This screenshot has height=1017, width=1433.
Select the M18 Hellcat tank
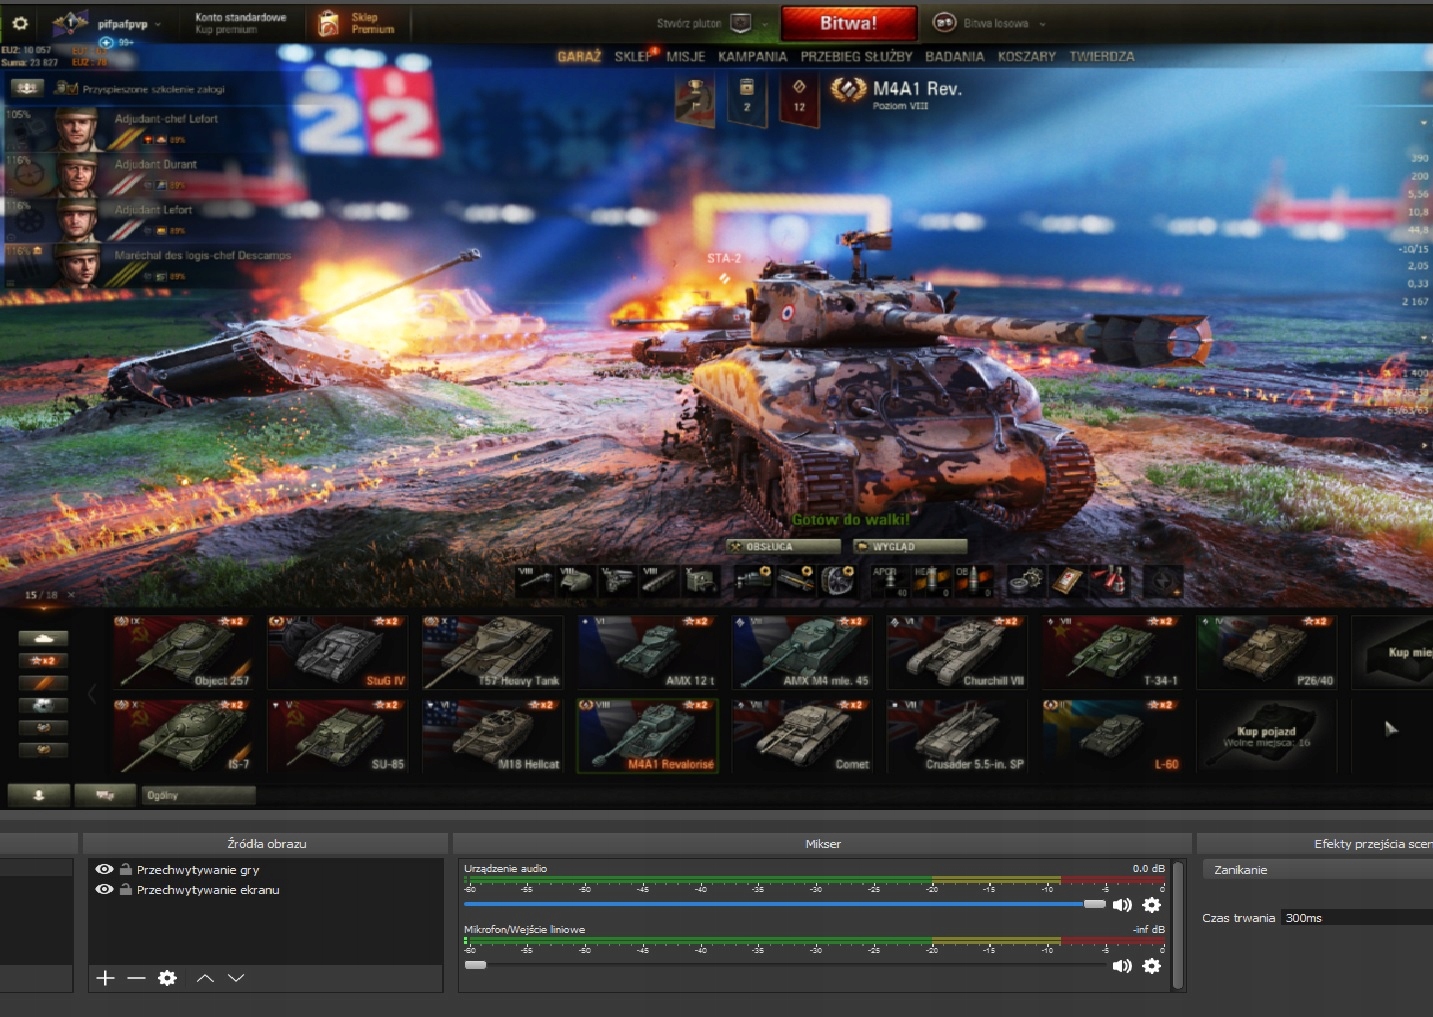tap(492, 736)
